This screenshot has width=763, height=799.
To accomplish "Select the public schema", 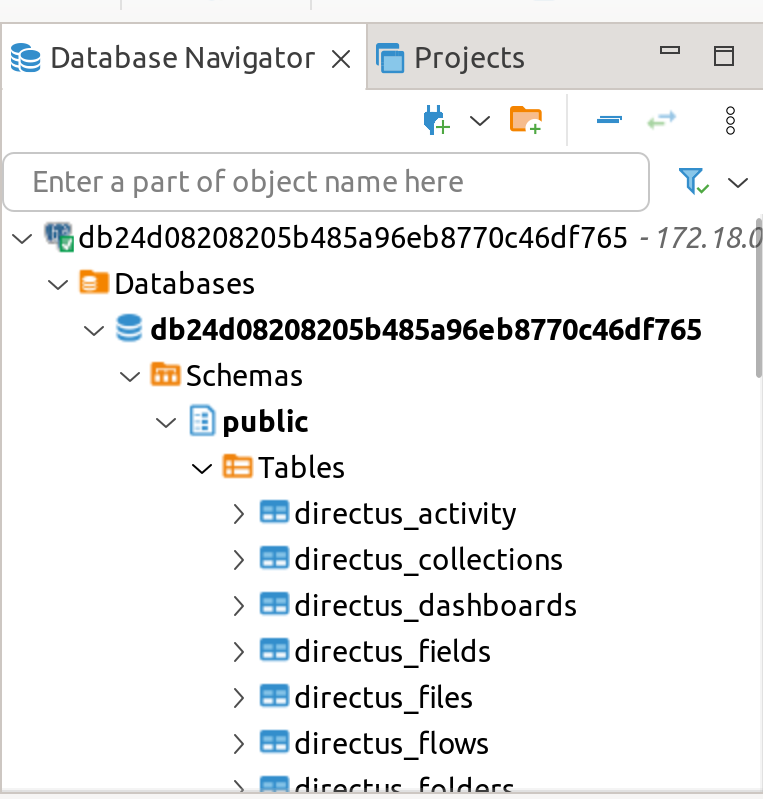I will tap(265, 422).
